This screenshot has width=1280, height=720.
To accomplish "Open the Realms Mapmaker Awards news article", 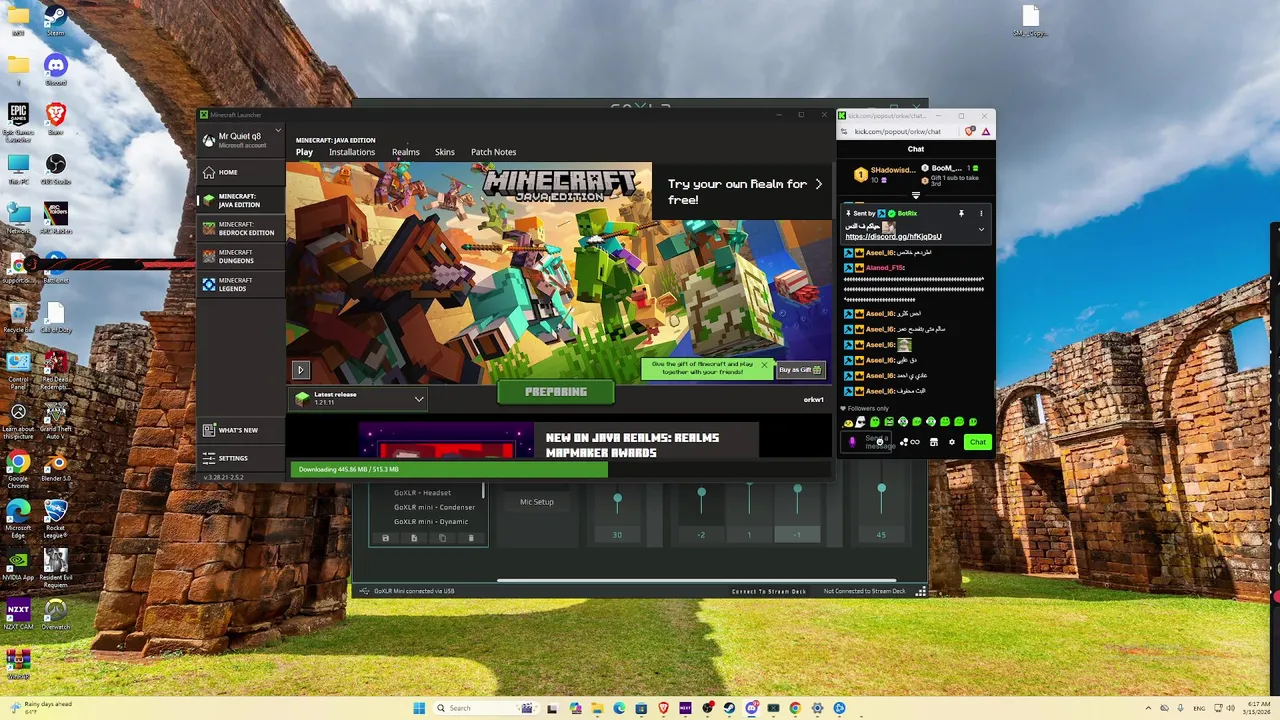I will click(632, 445).
